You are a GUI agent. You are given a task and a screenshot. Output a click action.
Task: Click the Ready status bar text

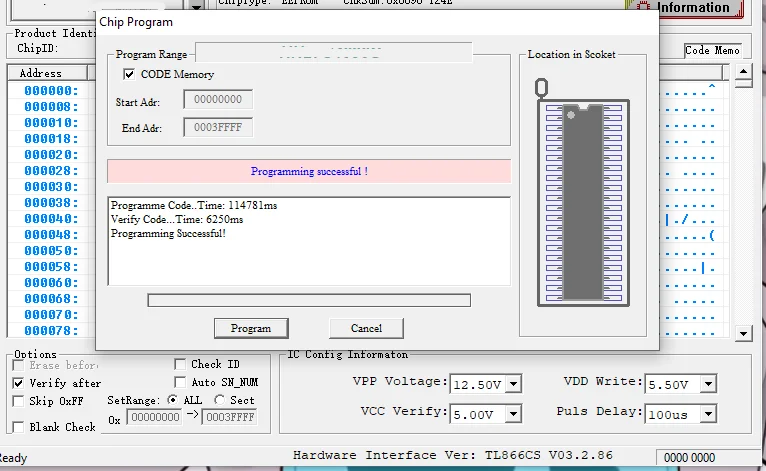(x=13, y=458)
